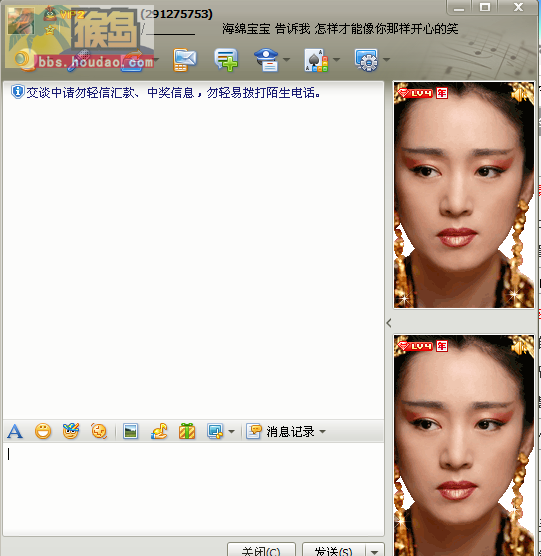541x556 pixels.
Task: Open the spade card games icon
Action: [316, 60]
